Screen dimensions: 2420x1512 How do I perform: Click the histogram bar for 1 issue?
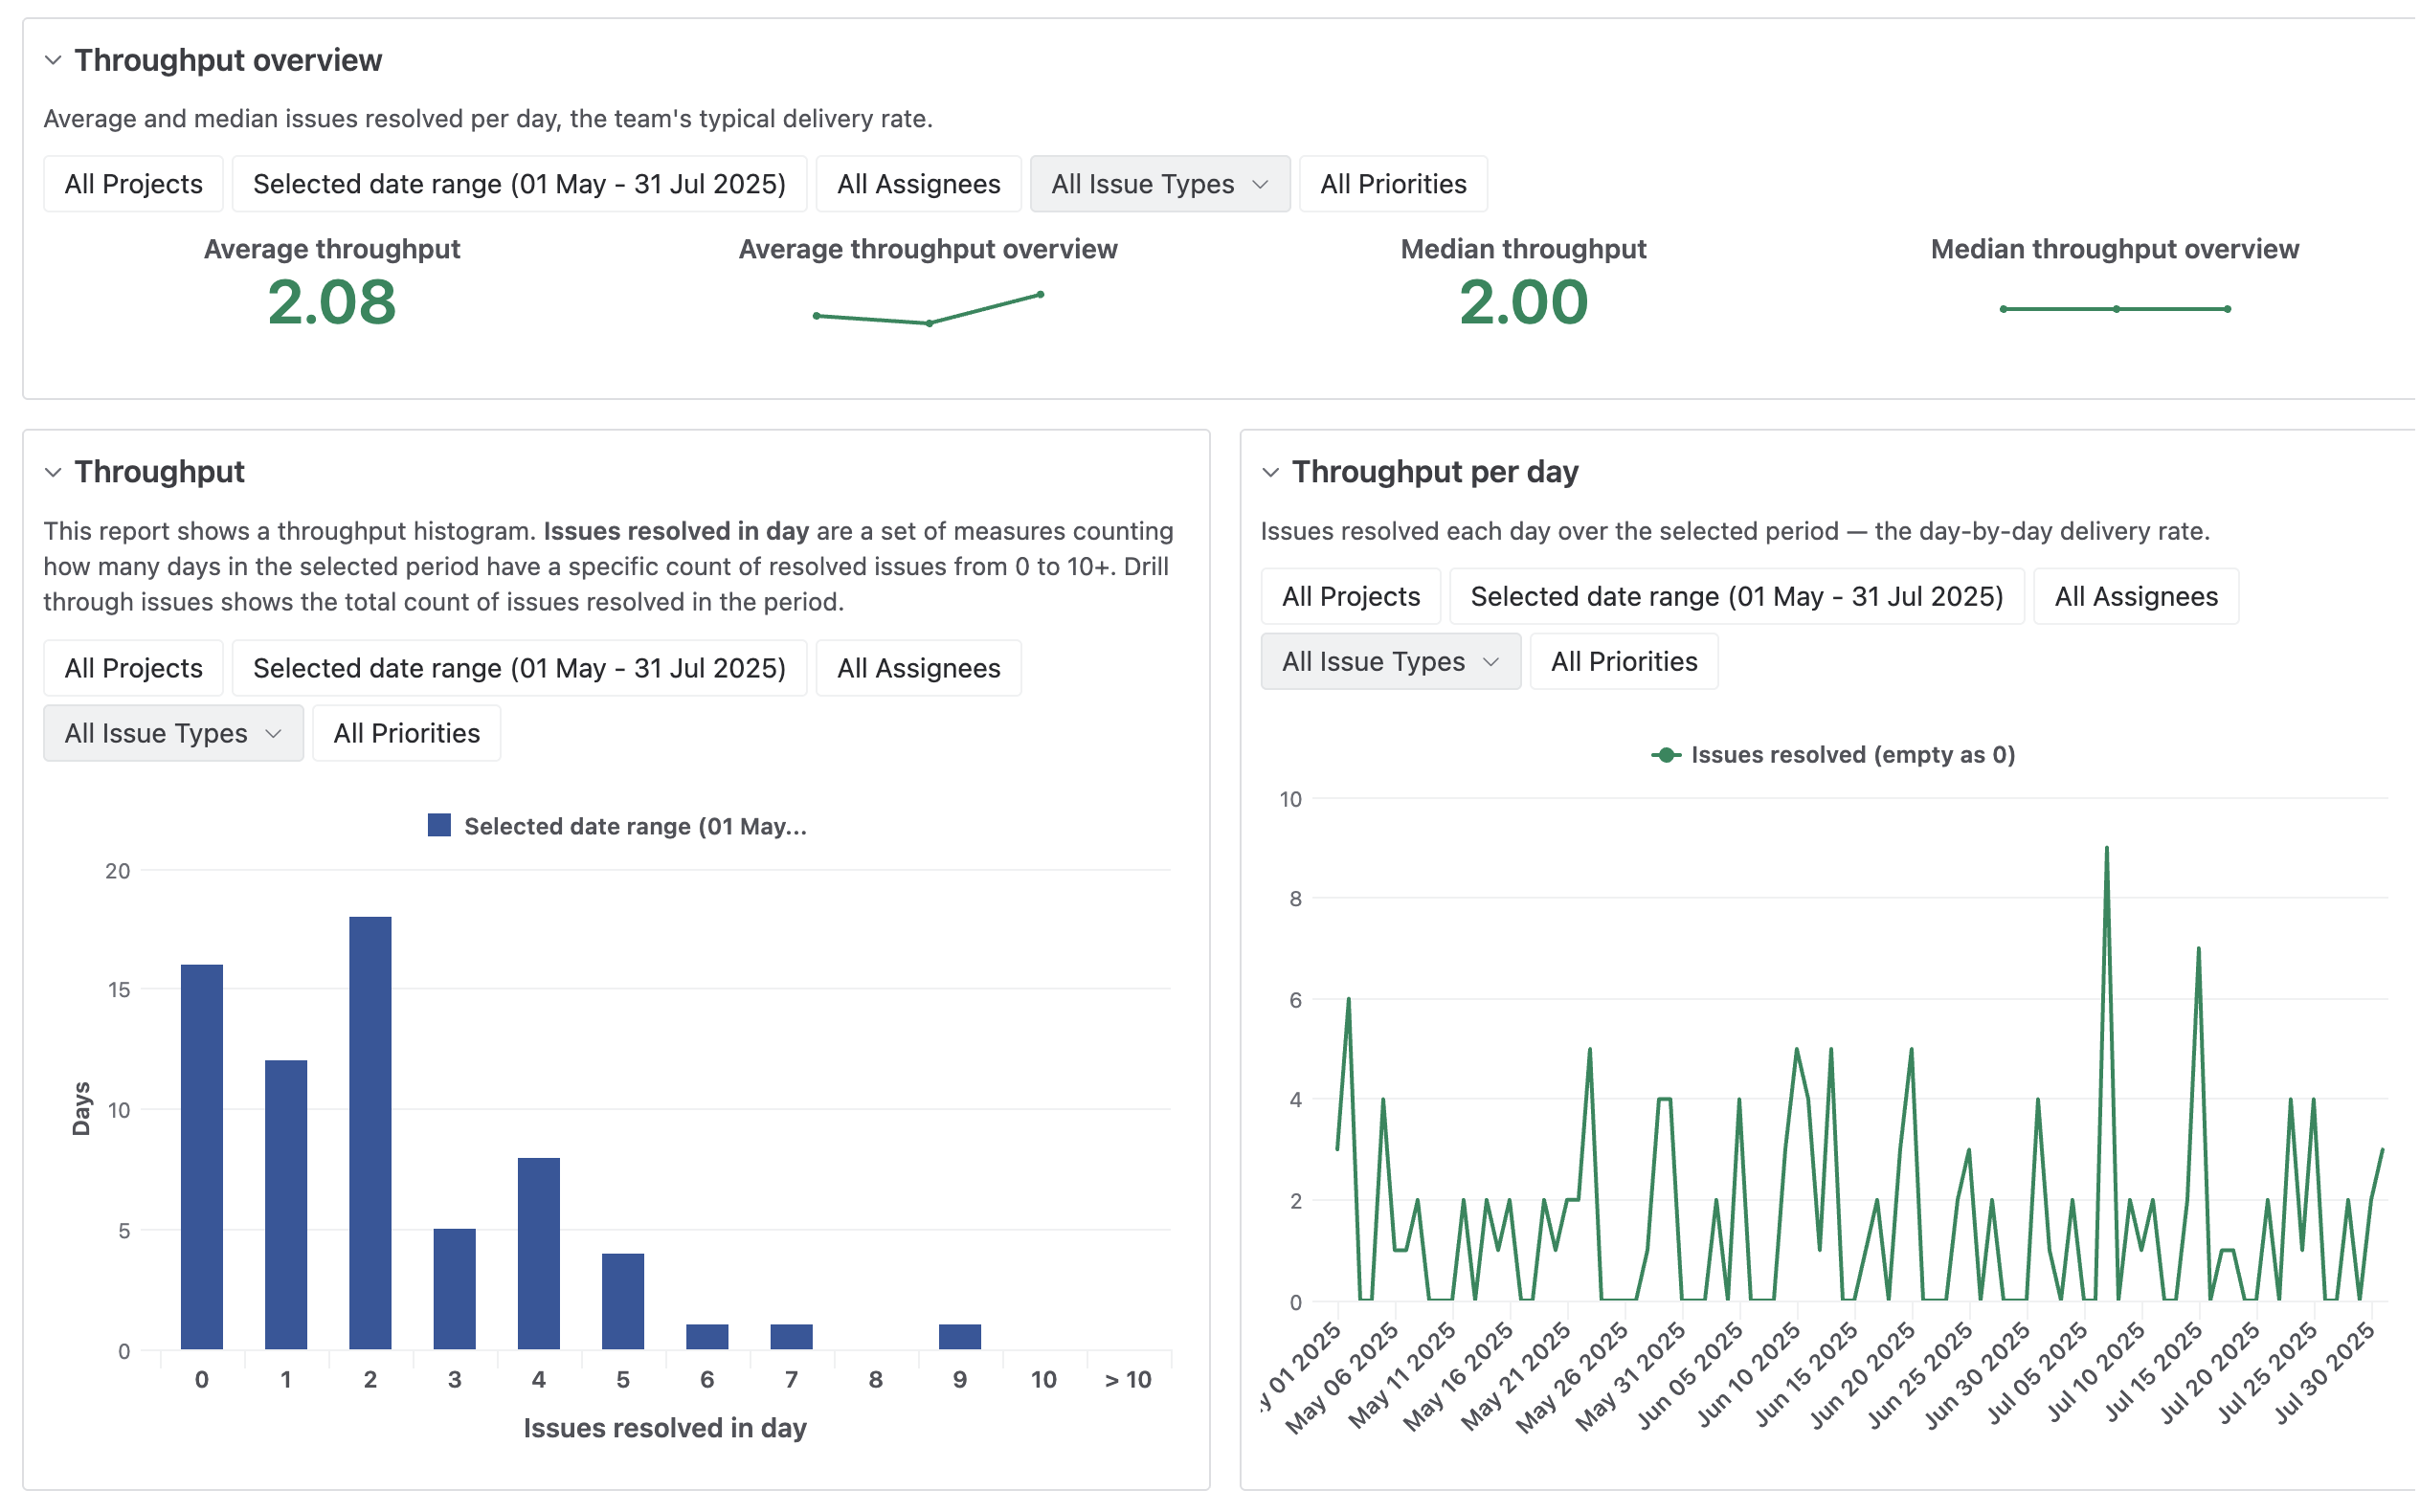click(286, 1205)
